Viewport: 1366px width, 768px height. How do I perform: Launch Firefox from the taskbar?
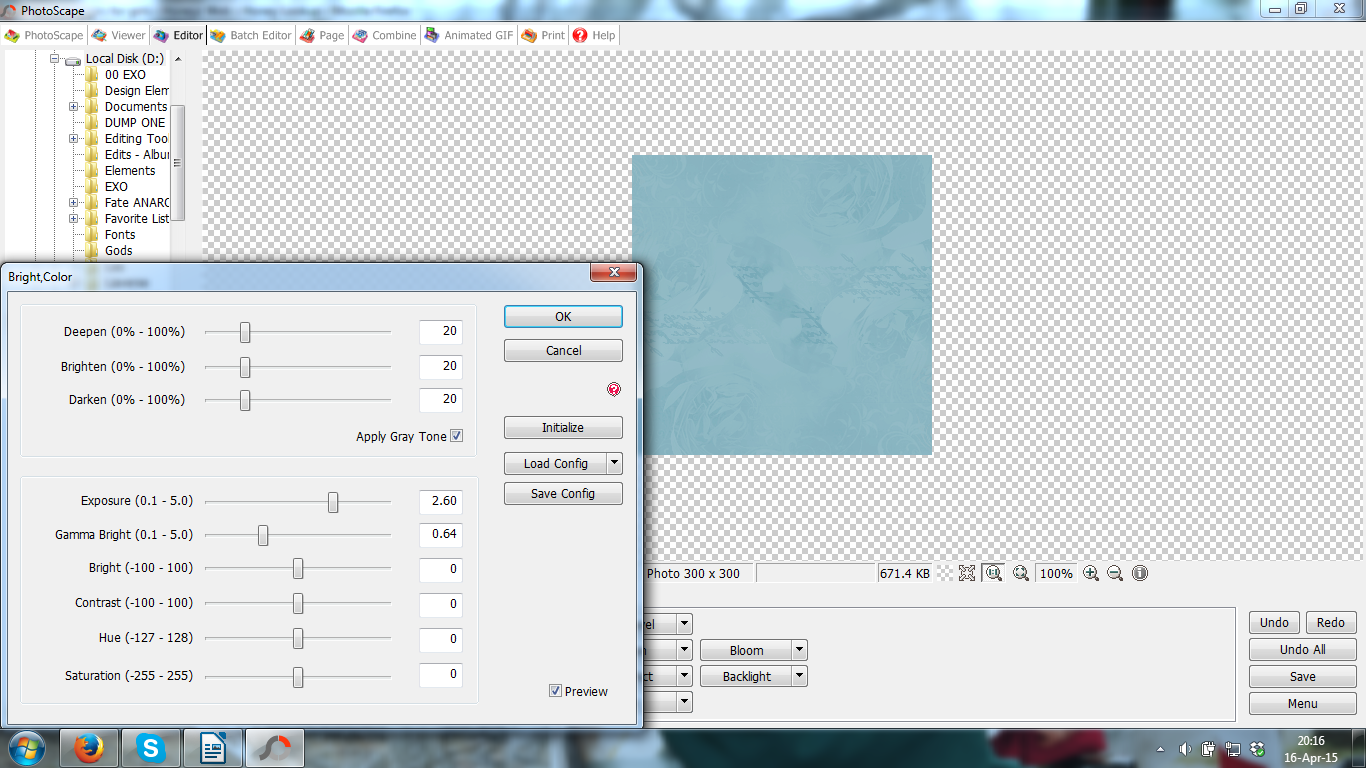89,747
